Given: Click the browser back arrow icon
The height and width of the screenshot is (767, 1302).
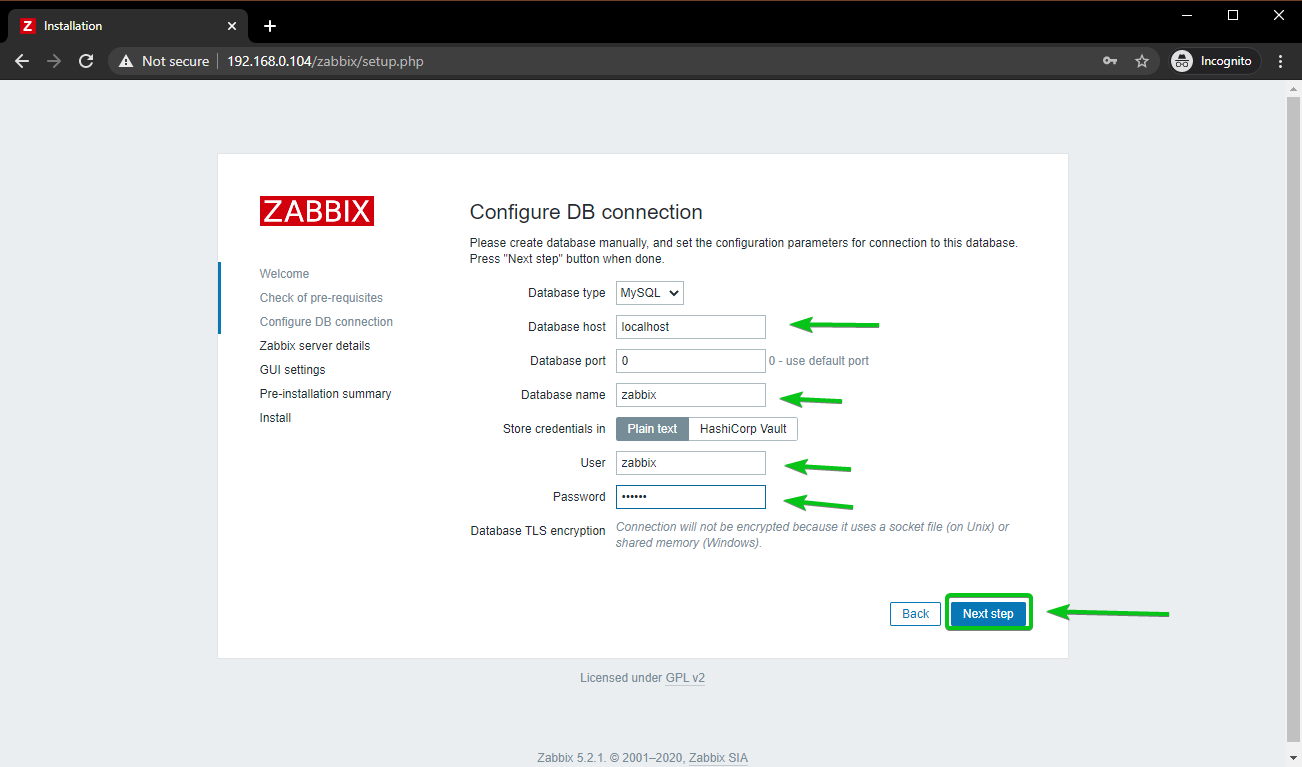Looking at the screenshot, I should [x=22, y=61].
